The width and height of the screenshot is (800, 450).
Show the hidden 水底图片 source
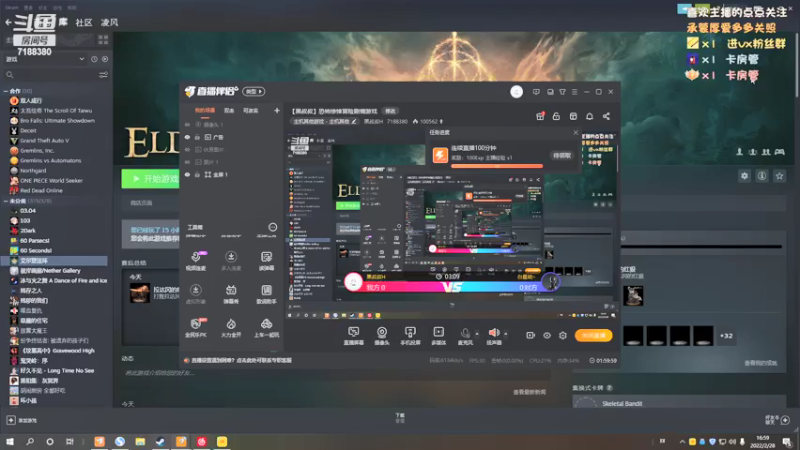pyautogui.click(x=187, y=149)
